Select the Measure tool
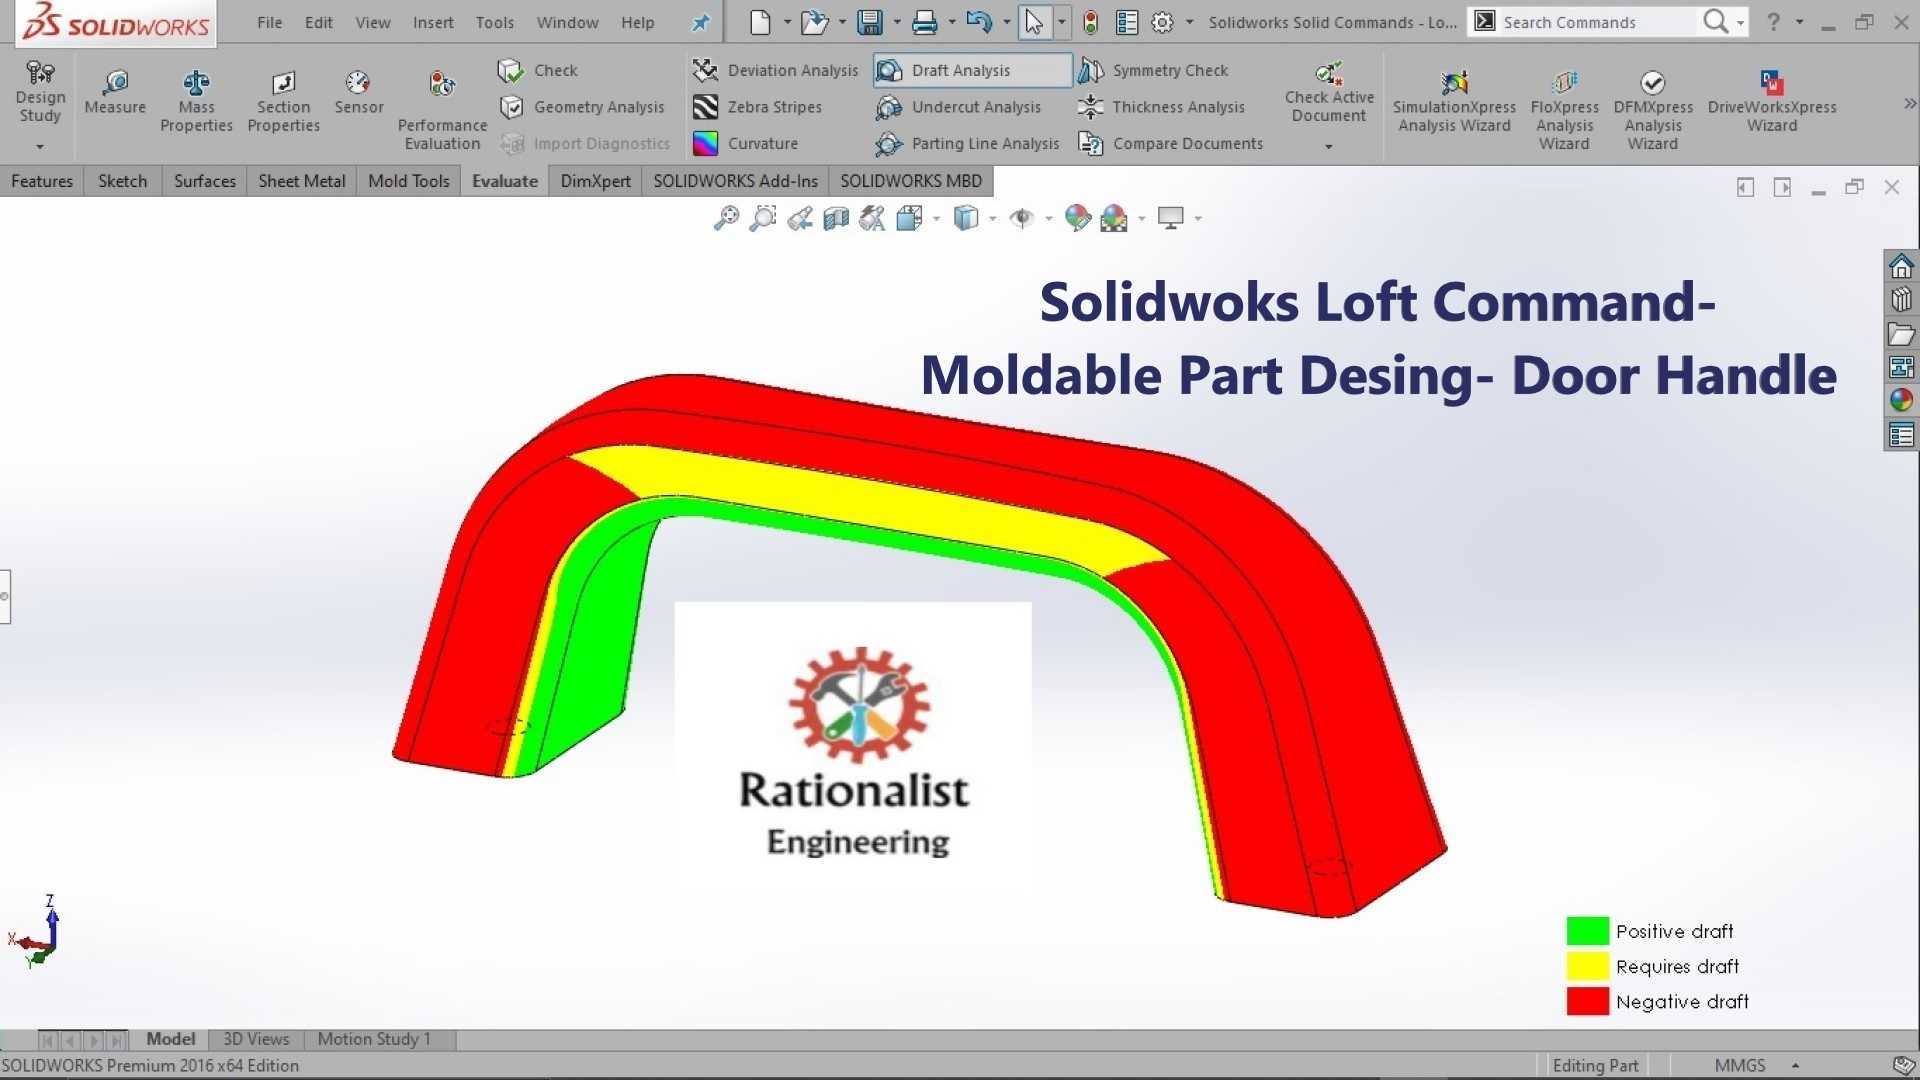 pyautogui.click(x=115, y=92)
